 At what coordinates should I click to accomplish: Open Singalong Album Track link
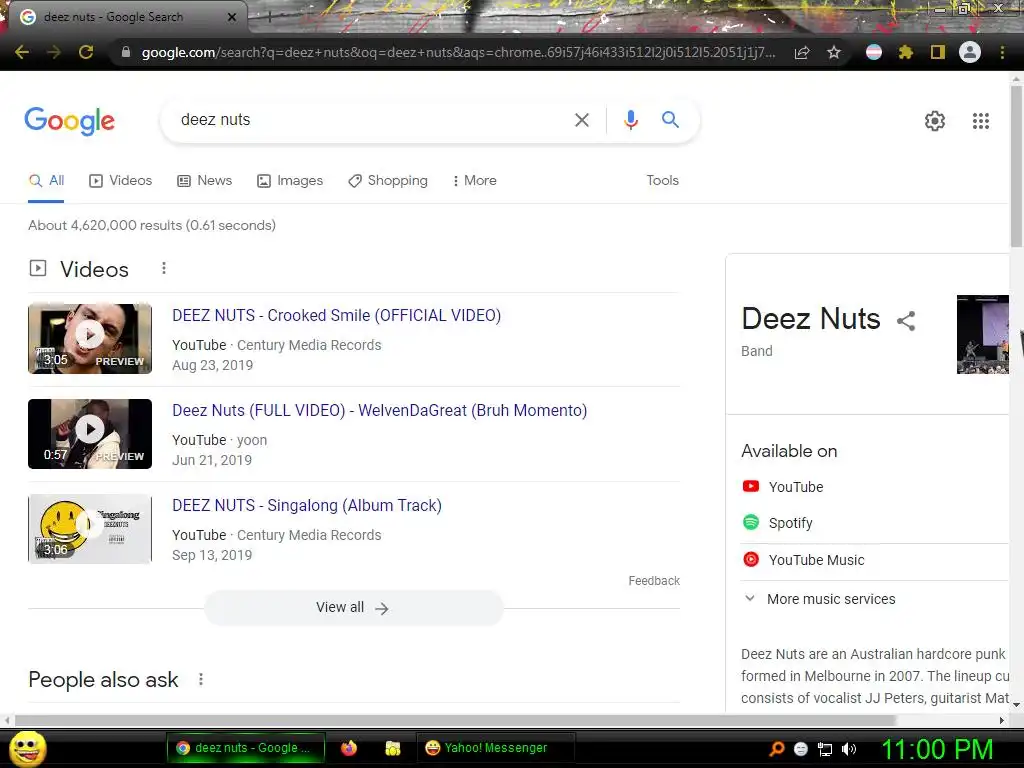(307, 505)
